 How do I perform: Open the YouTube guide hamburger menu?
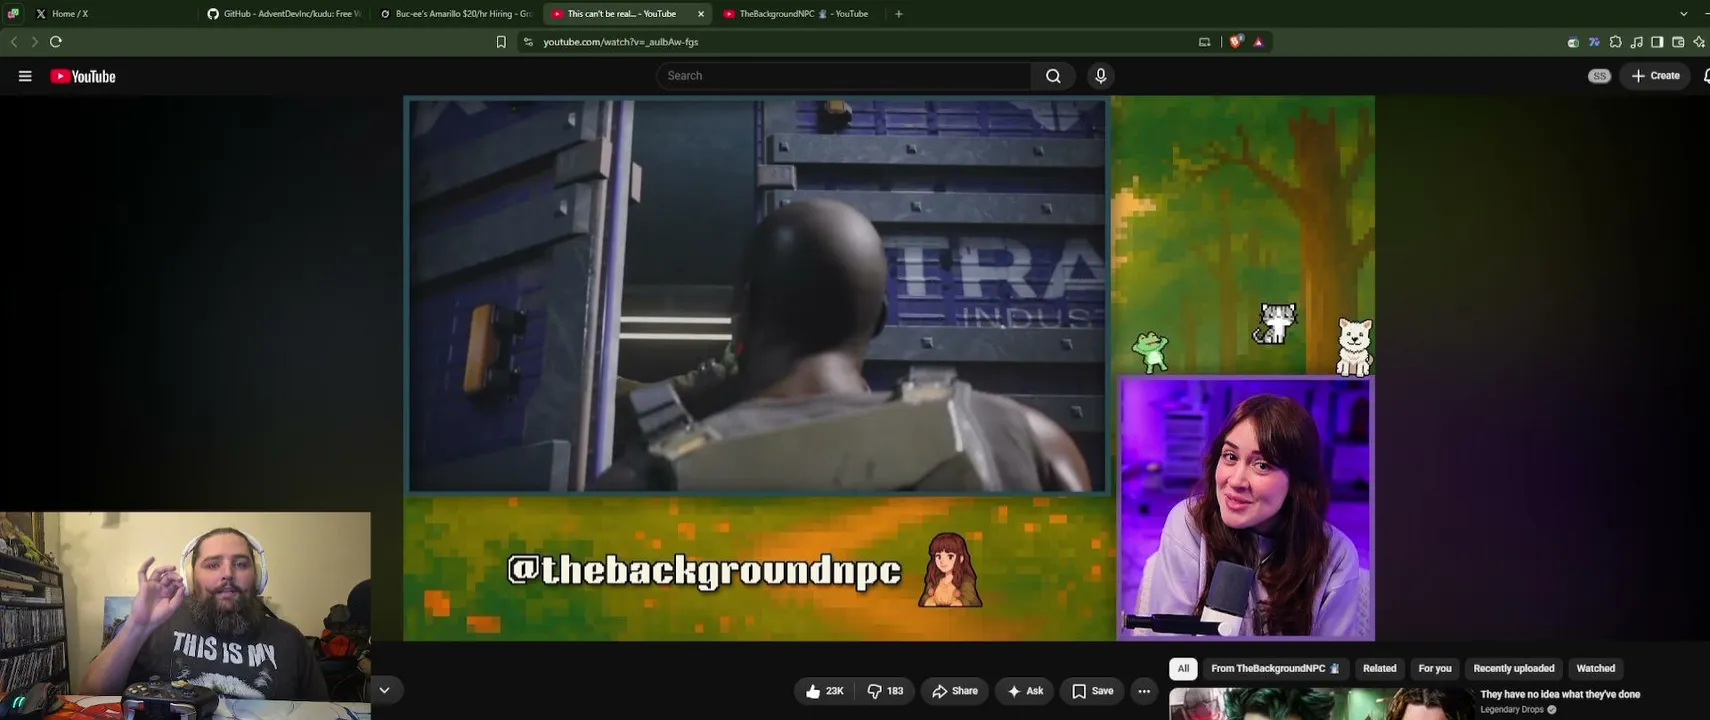[25, 76]
